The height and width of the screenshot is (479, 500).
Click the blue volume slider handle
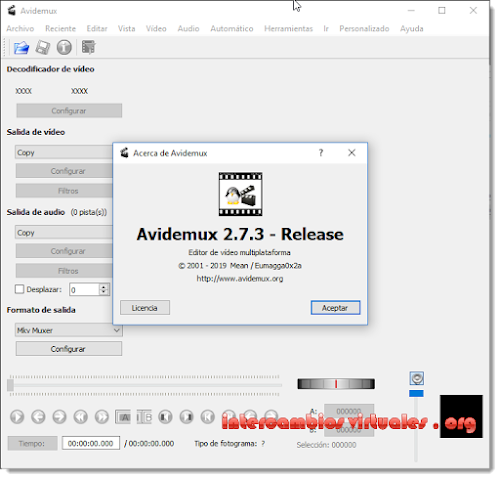(416, 393)
